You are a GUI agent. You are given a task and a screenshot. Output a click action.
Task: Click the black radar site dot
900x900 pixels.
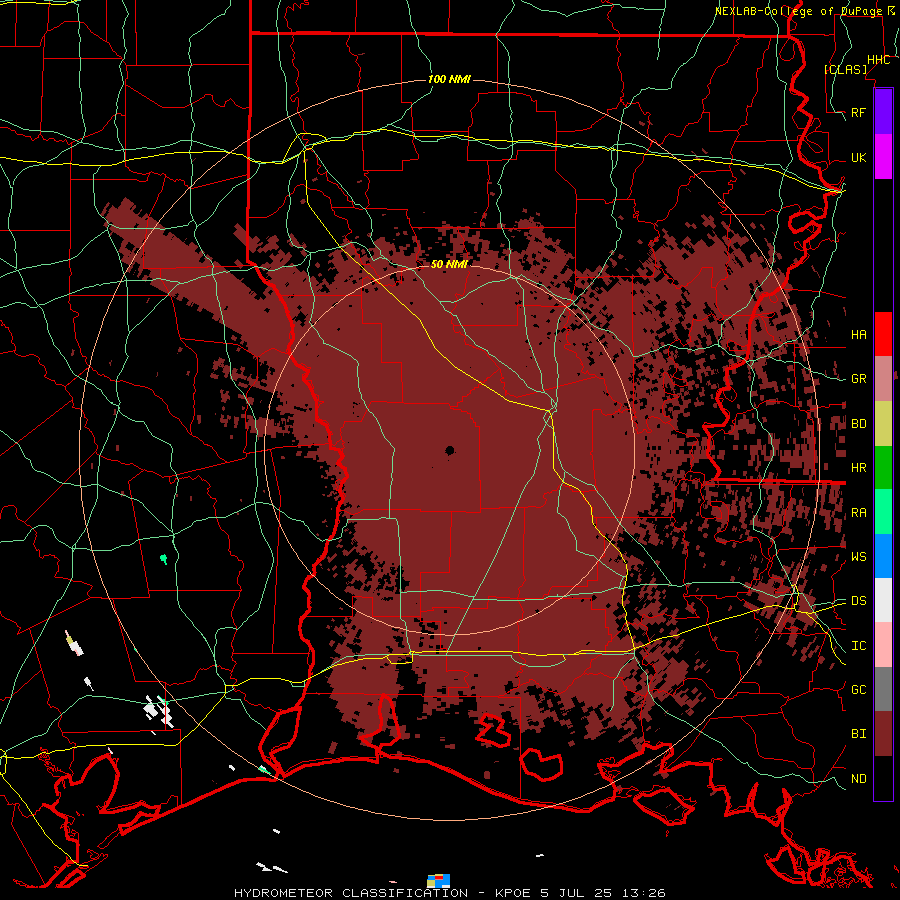tap(449, 451)
